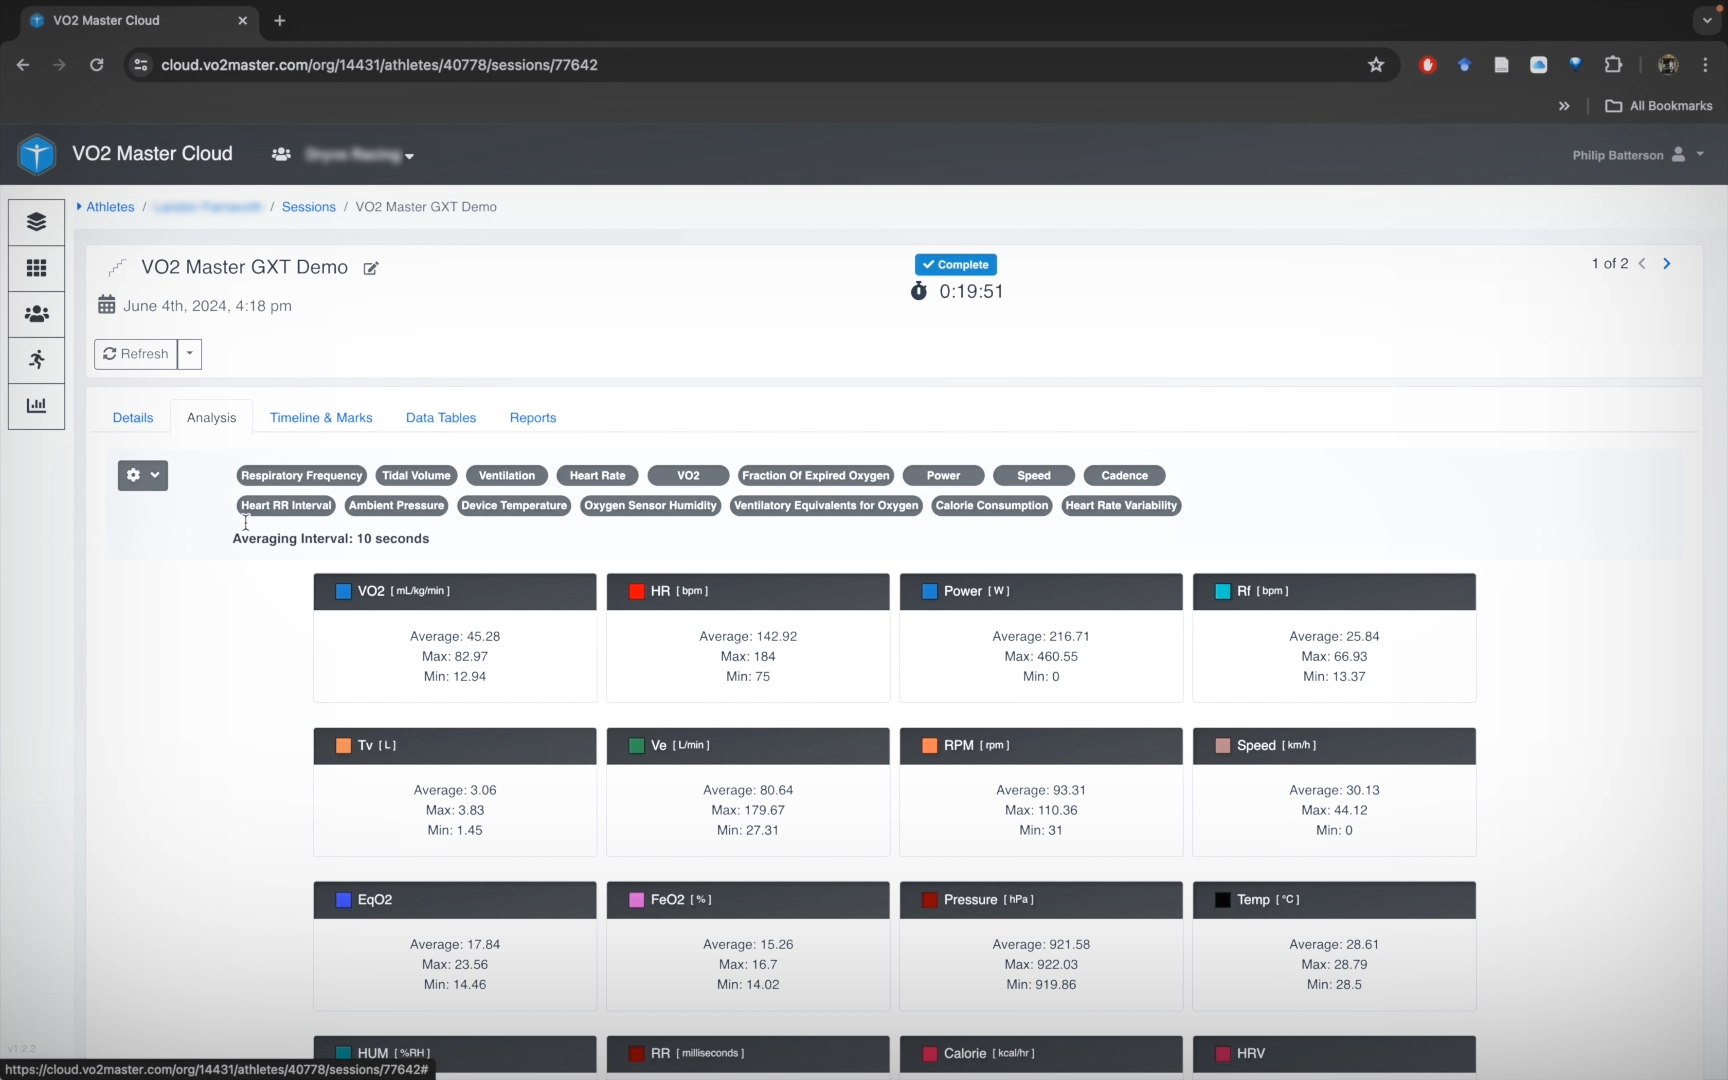Go to next session with right chevron
Image resolution: width=1728 pixels, height=1080 pixels.
click(x=1667, y=264)
